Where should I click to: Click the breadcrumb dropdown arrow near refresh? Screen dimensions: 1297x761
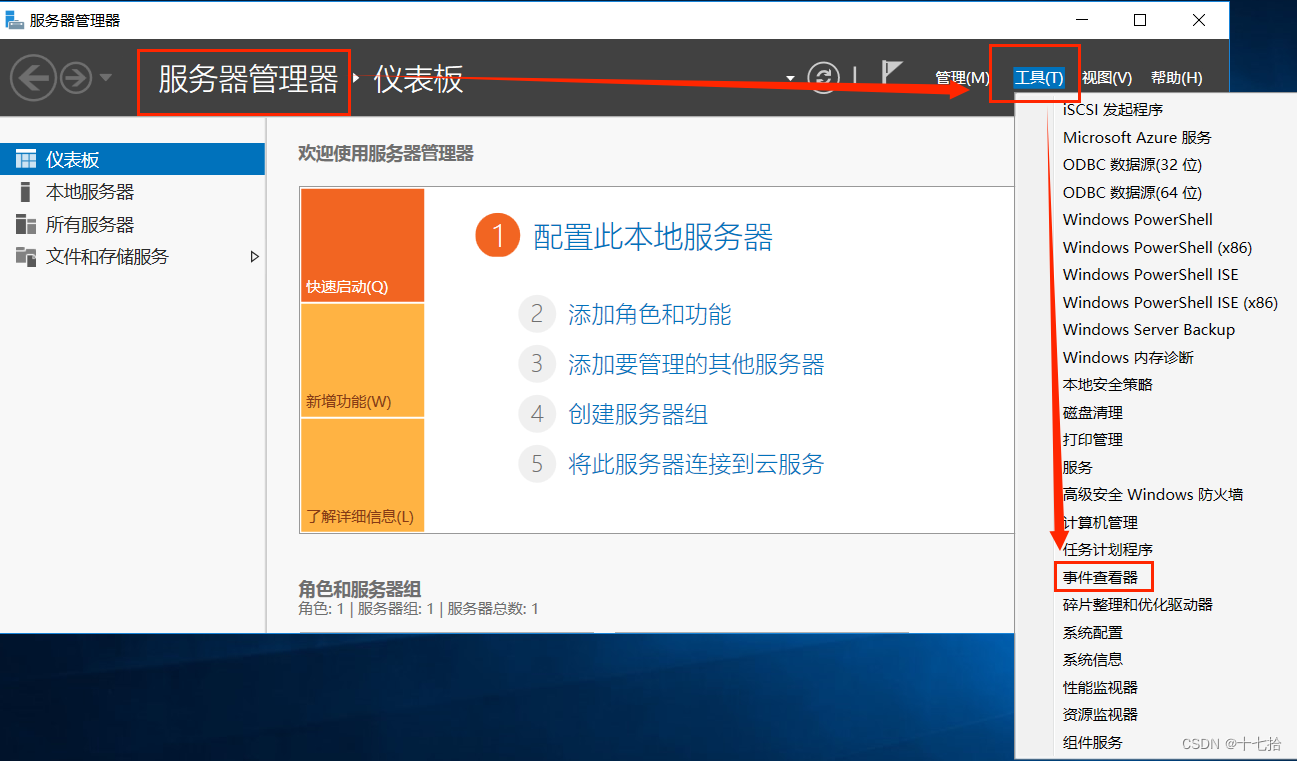tap(790, 79)
